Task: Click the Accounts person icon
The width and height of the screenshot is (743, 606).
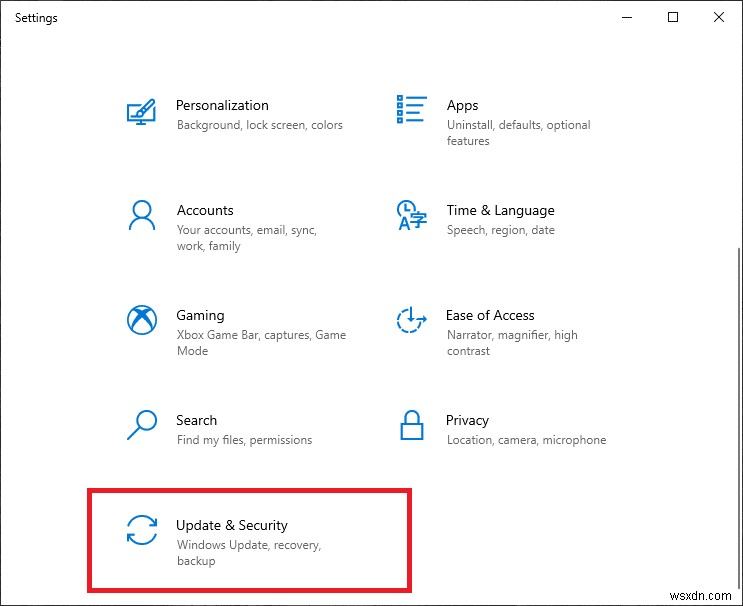Action: pos(142,215)
